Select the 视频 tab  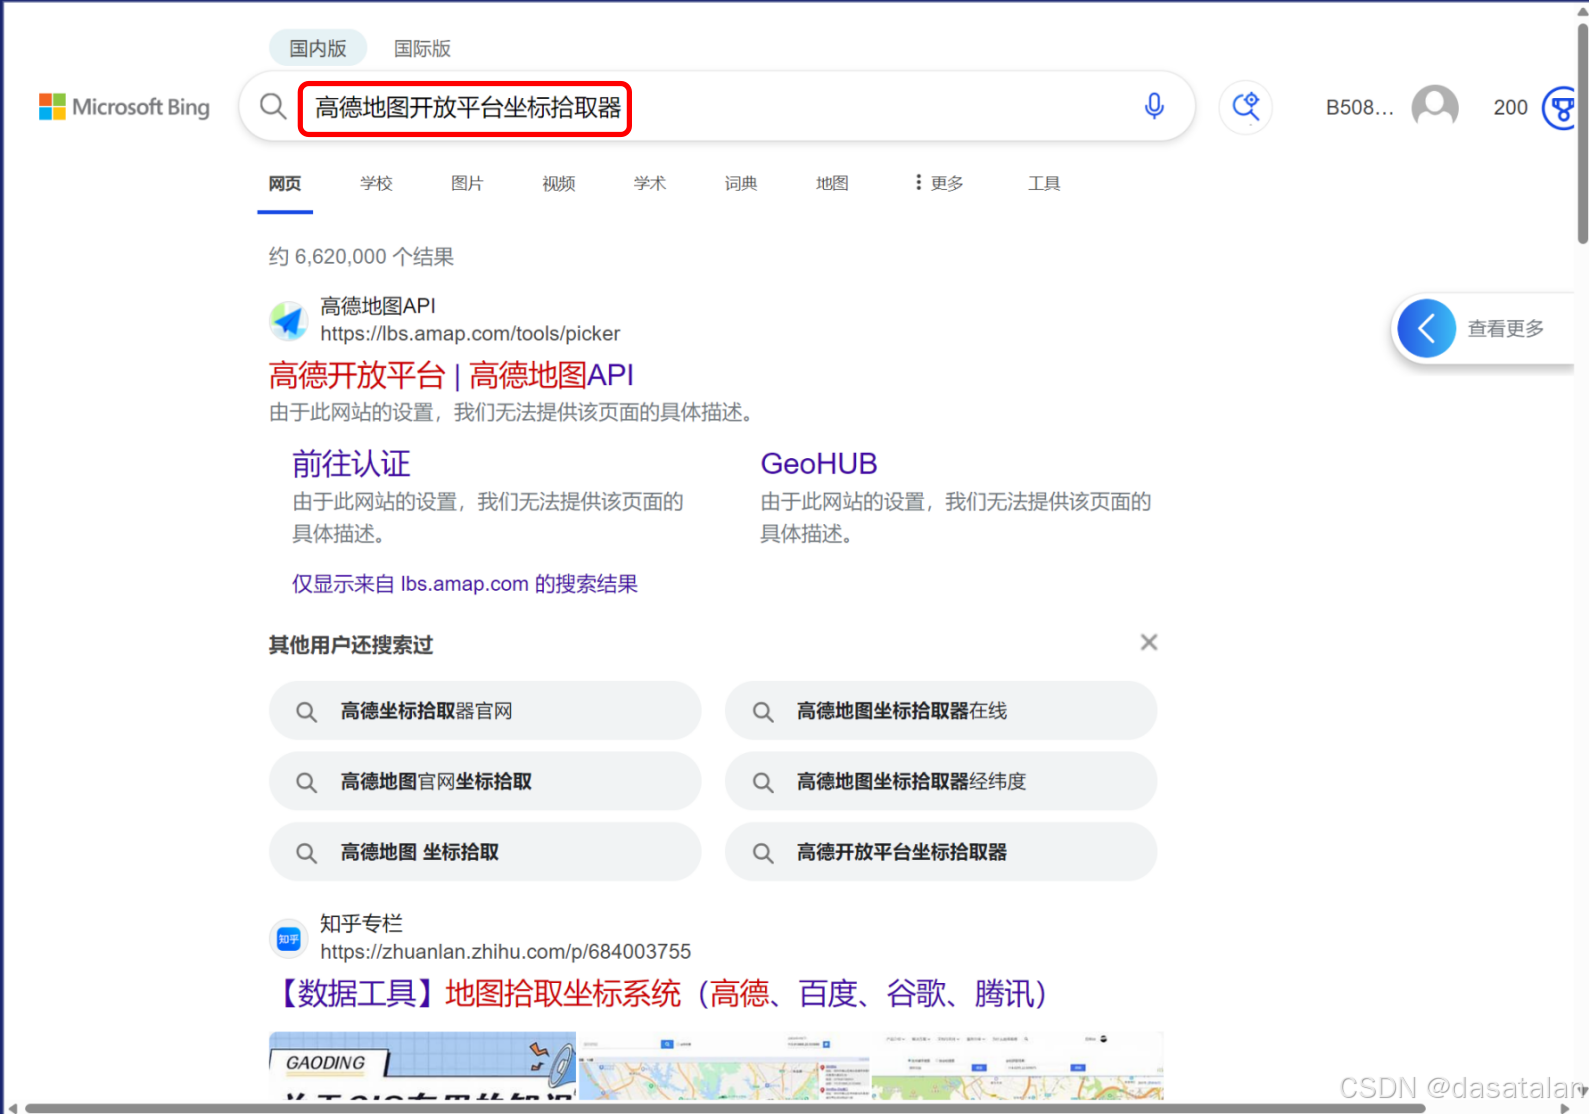(x=559, y=183)
